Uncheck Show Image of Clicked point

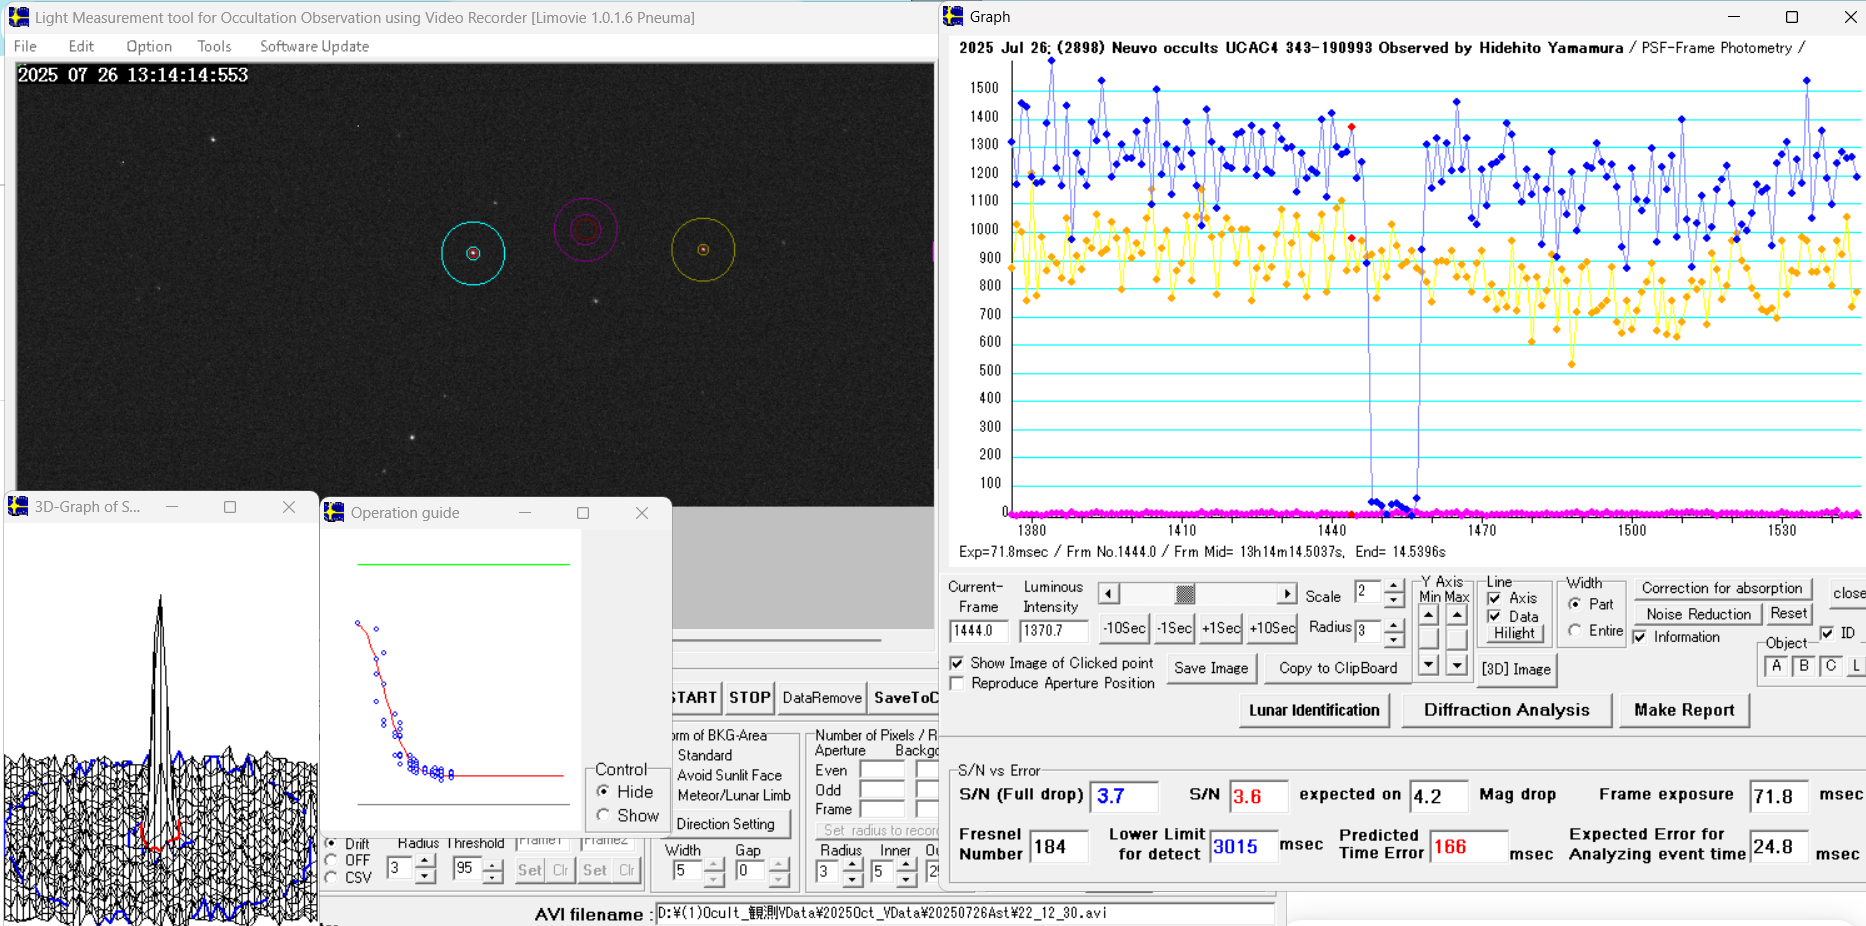pyautogui.click(x=957, y=663)
